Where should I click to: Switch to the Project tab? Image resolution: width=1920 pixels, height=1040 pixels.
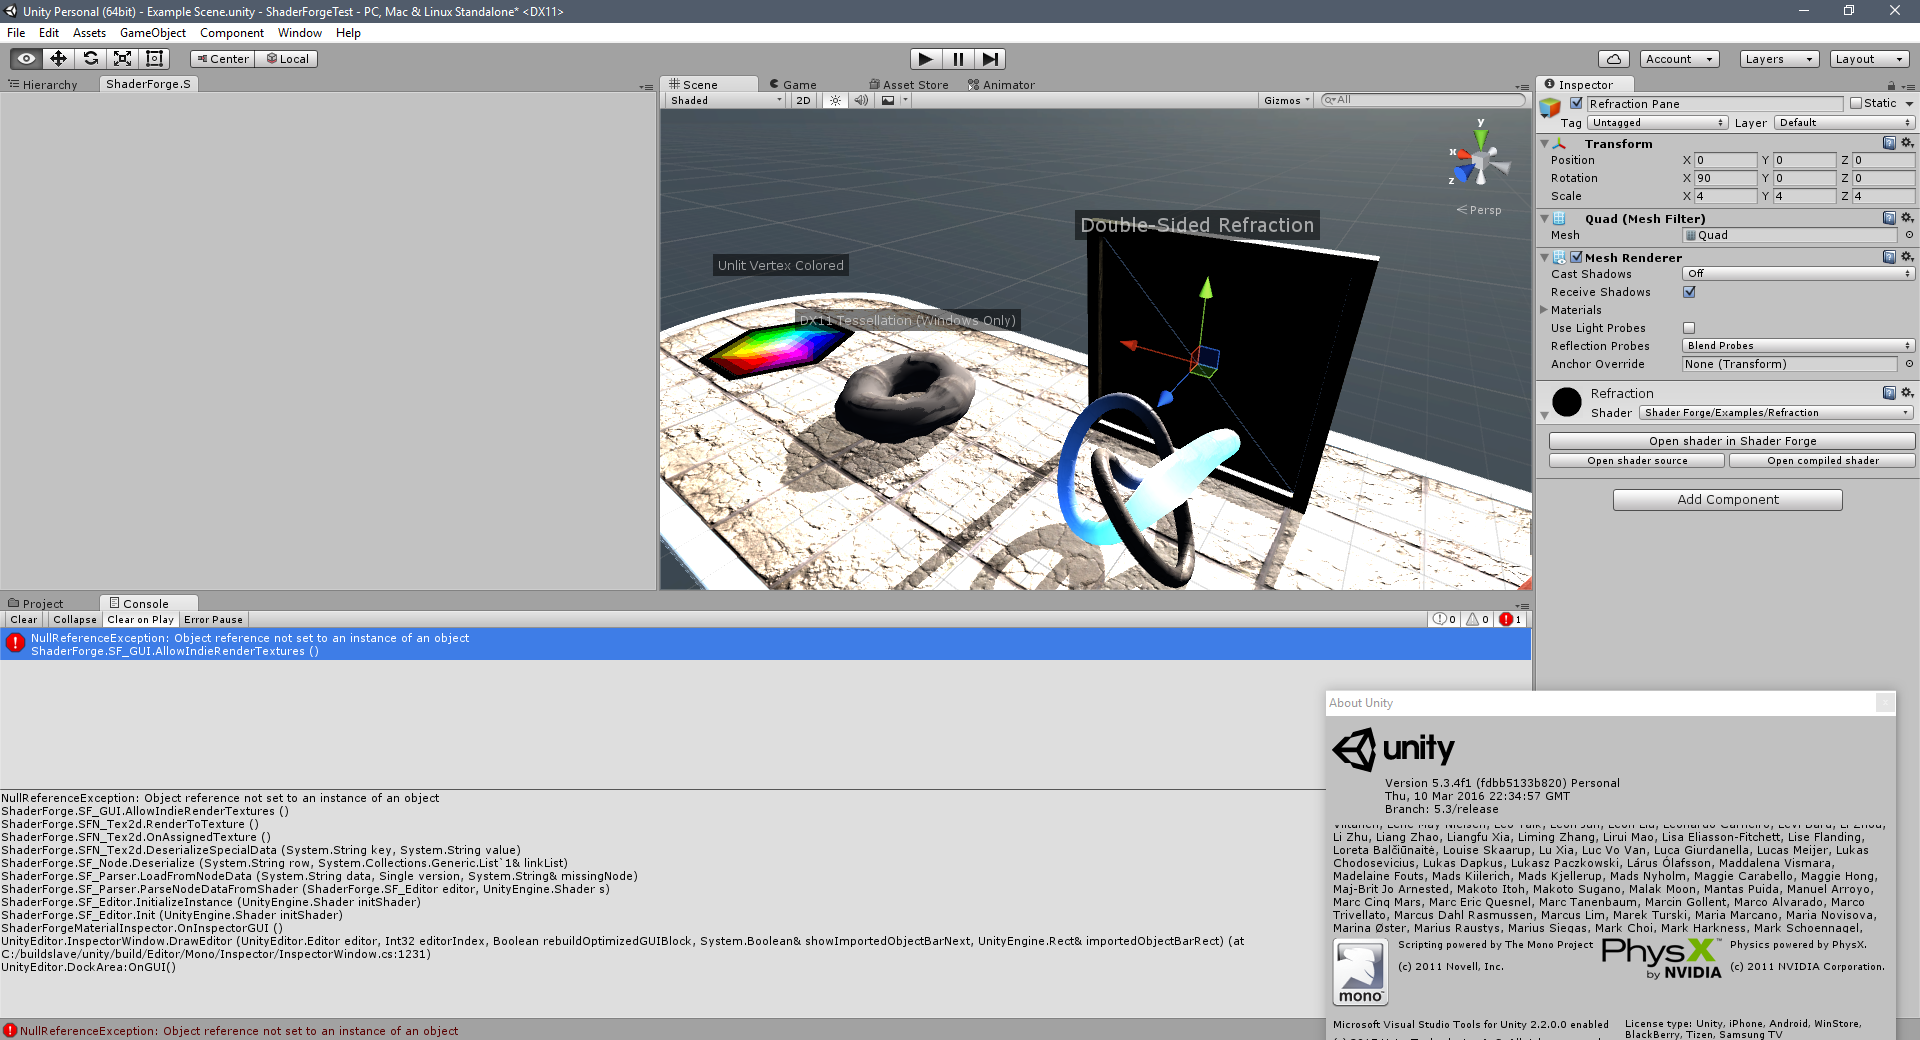pyautogui.click(x=36, y=604)
